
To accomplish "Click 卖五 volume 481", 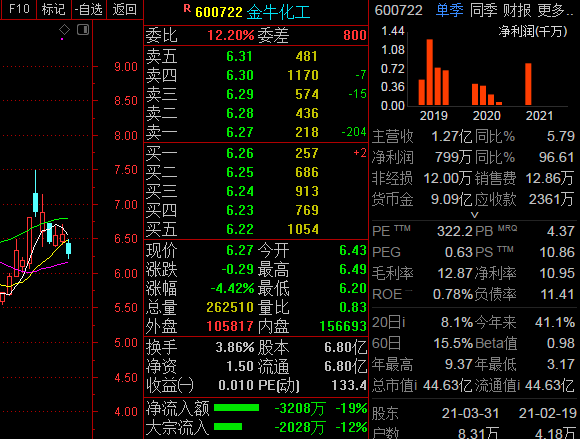I will point(307,56).
